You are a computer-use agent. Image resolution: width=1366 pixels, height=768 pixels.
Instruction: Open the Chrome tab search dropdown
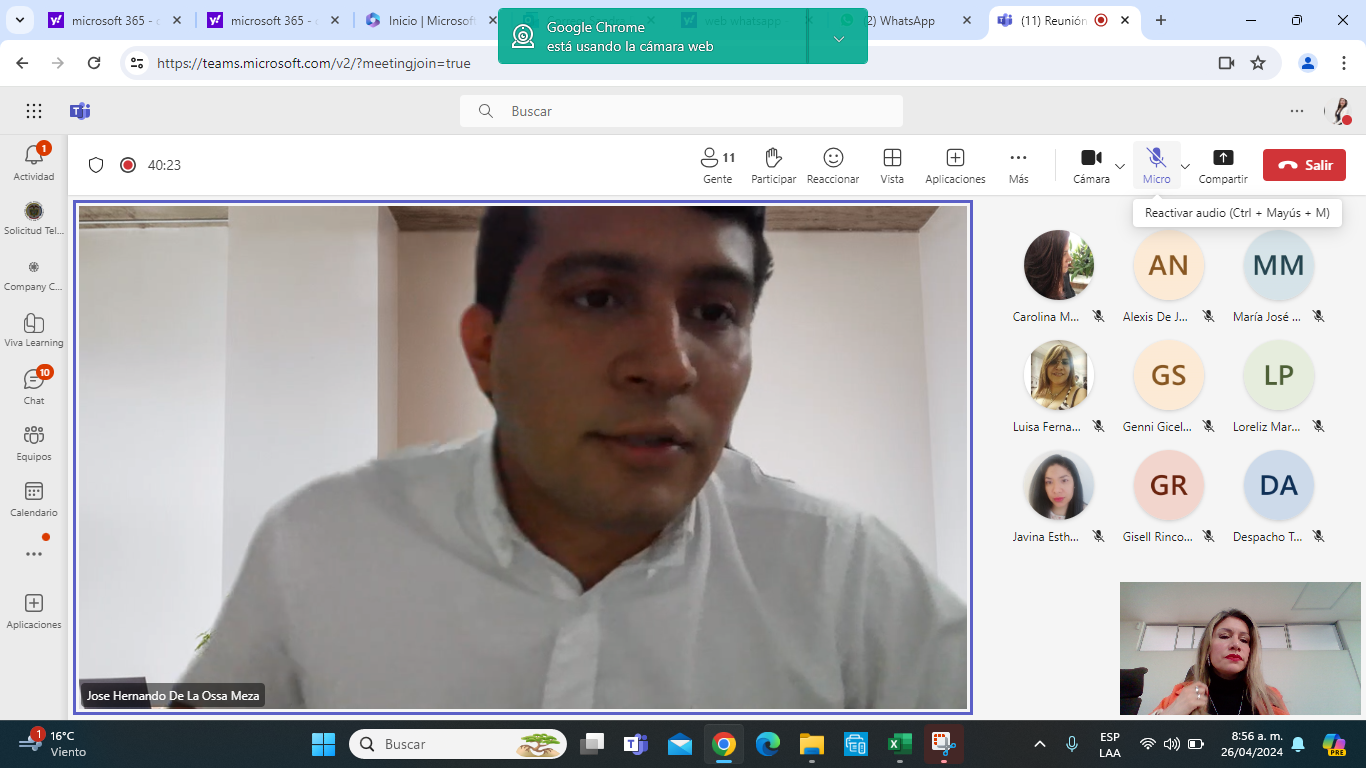click(x=20, y=20)
